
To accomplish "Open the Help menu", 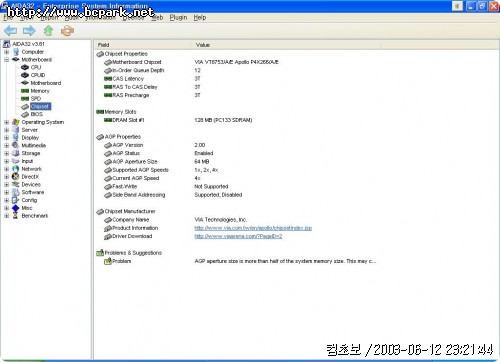I will click(200, 17).
